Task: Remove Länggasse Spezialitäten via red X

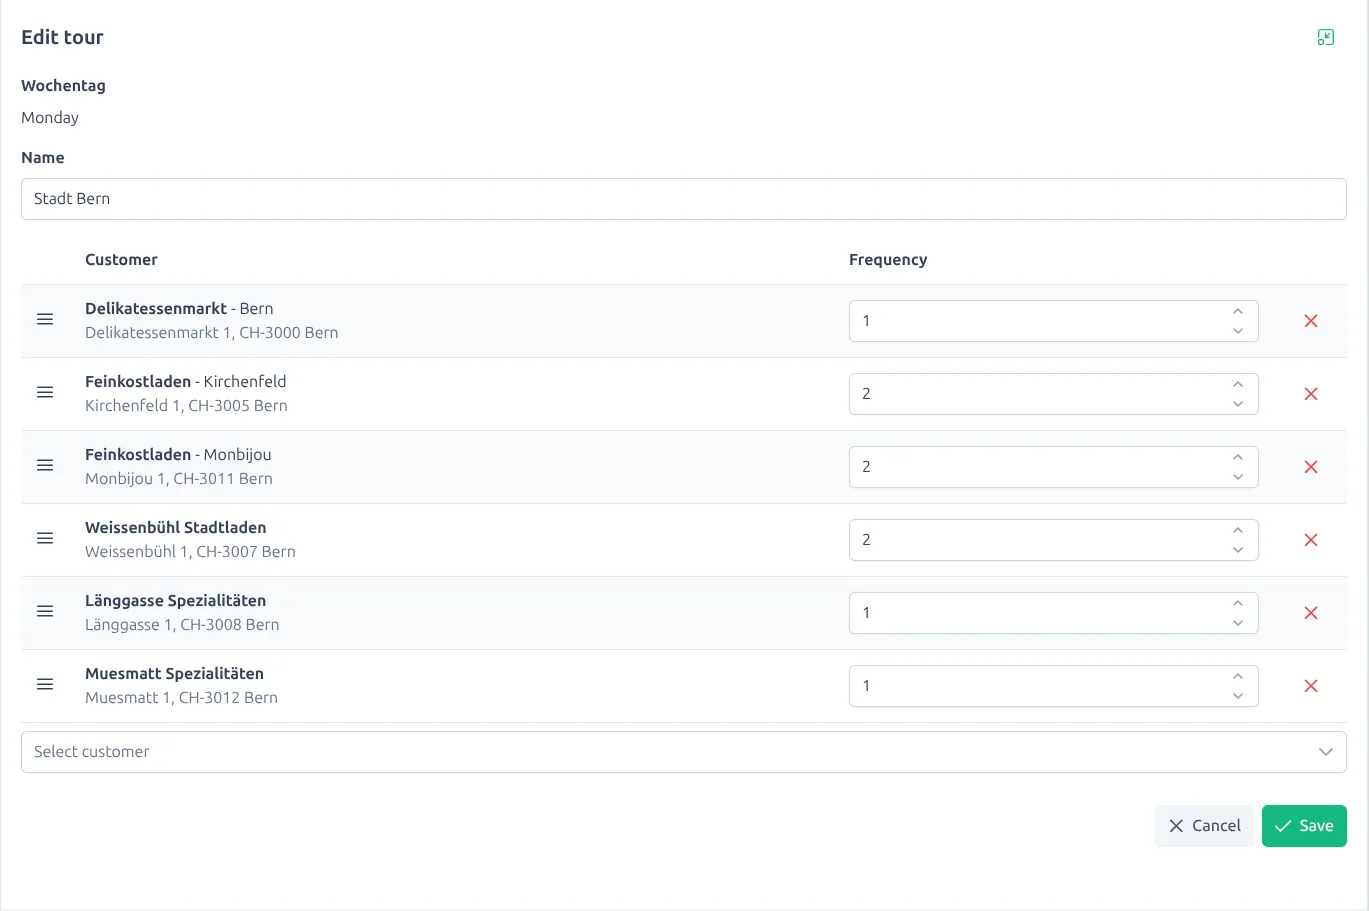Action: click(1311, 612)
